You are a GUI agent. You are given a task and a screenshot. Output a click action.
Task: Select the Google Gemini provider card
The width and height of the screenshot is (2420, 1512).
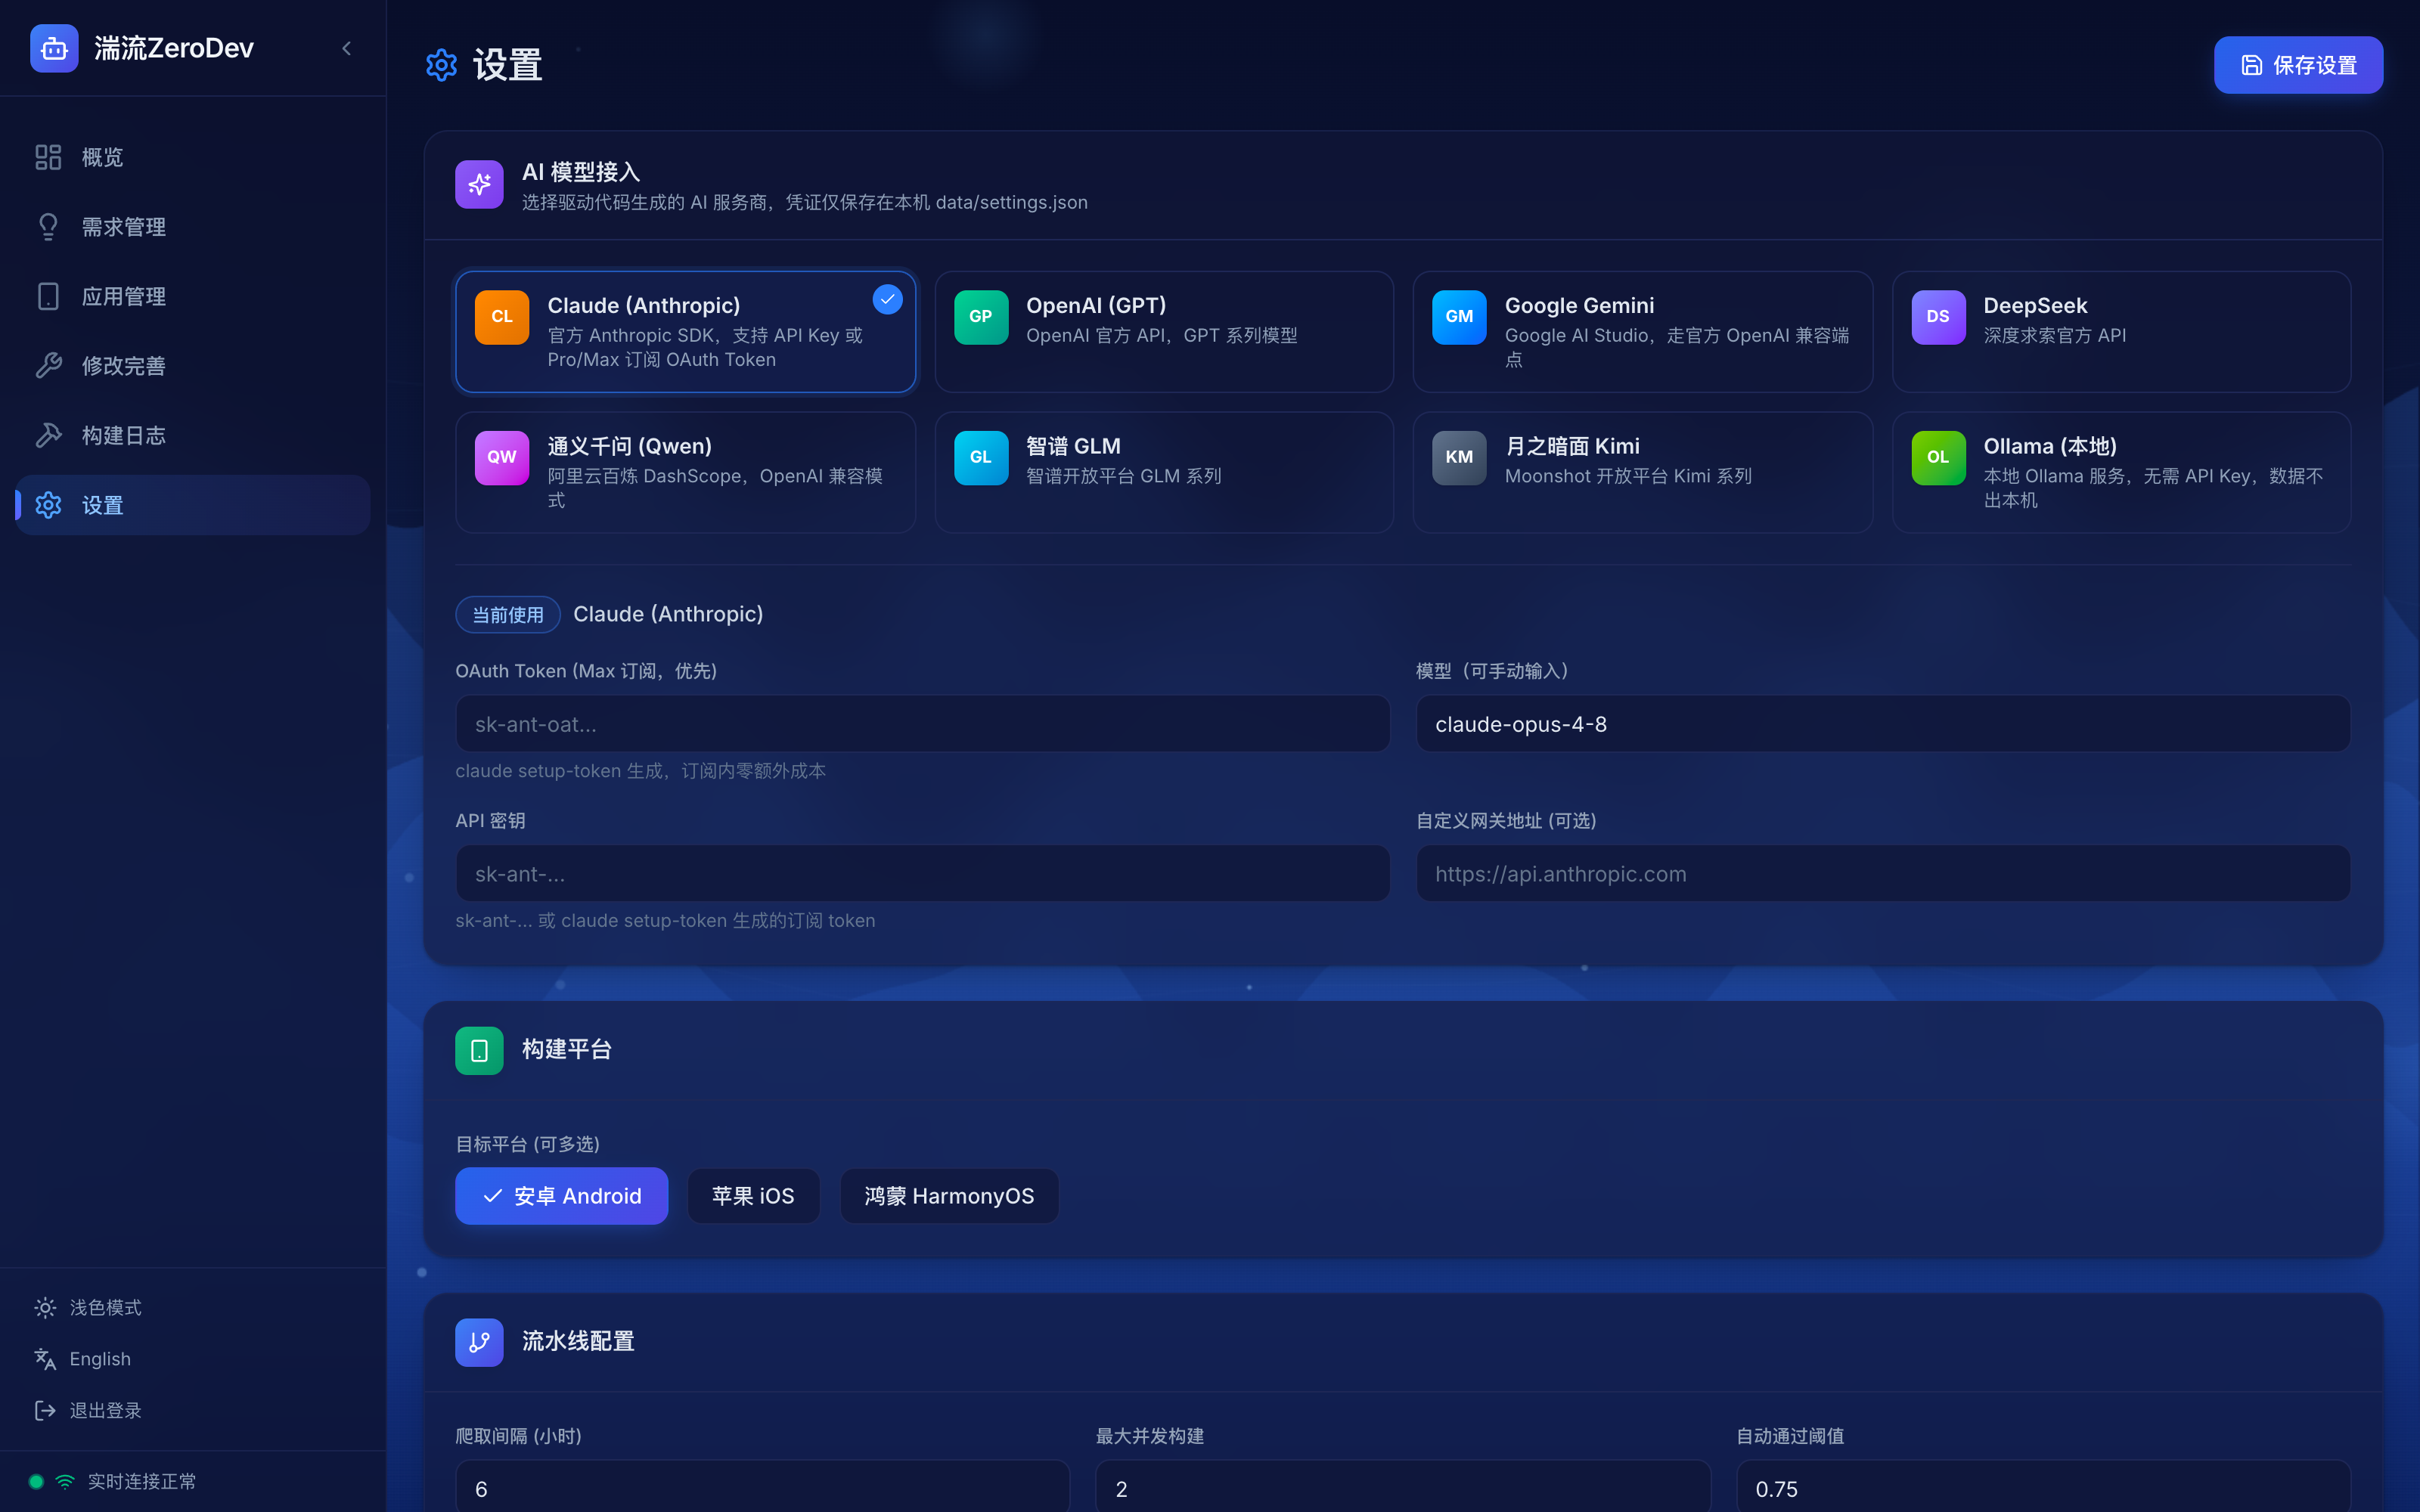pyautogui.click(x=1642, y=332)
